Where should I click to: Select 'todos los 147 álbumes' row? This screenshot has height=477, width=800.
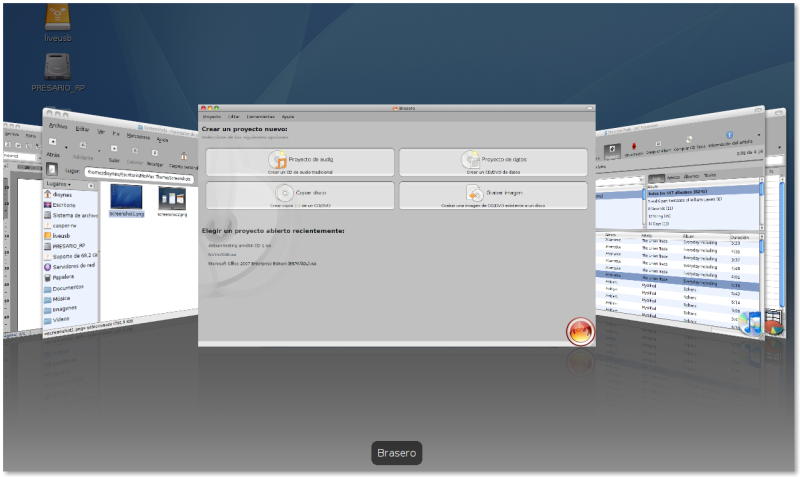coord(703,192)
